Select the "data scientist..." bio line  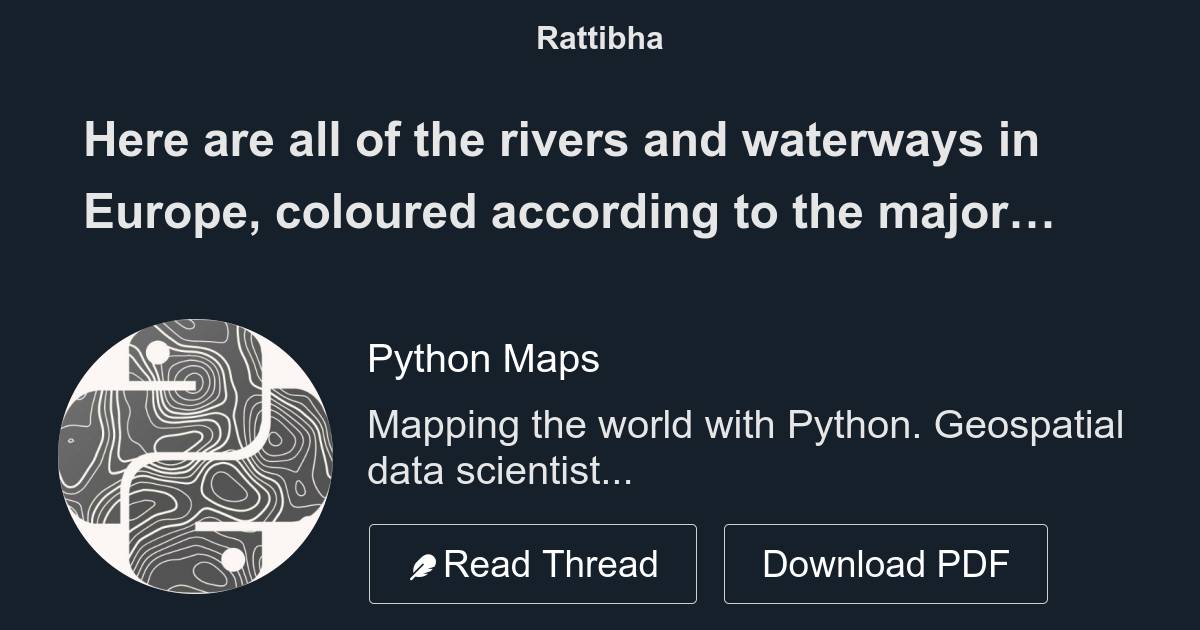pyautogui.click(x=499, y=470)
